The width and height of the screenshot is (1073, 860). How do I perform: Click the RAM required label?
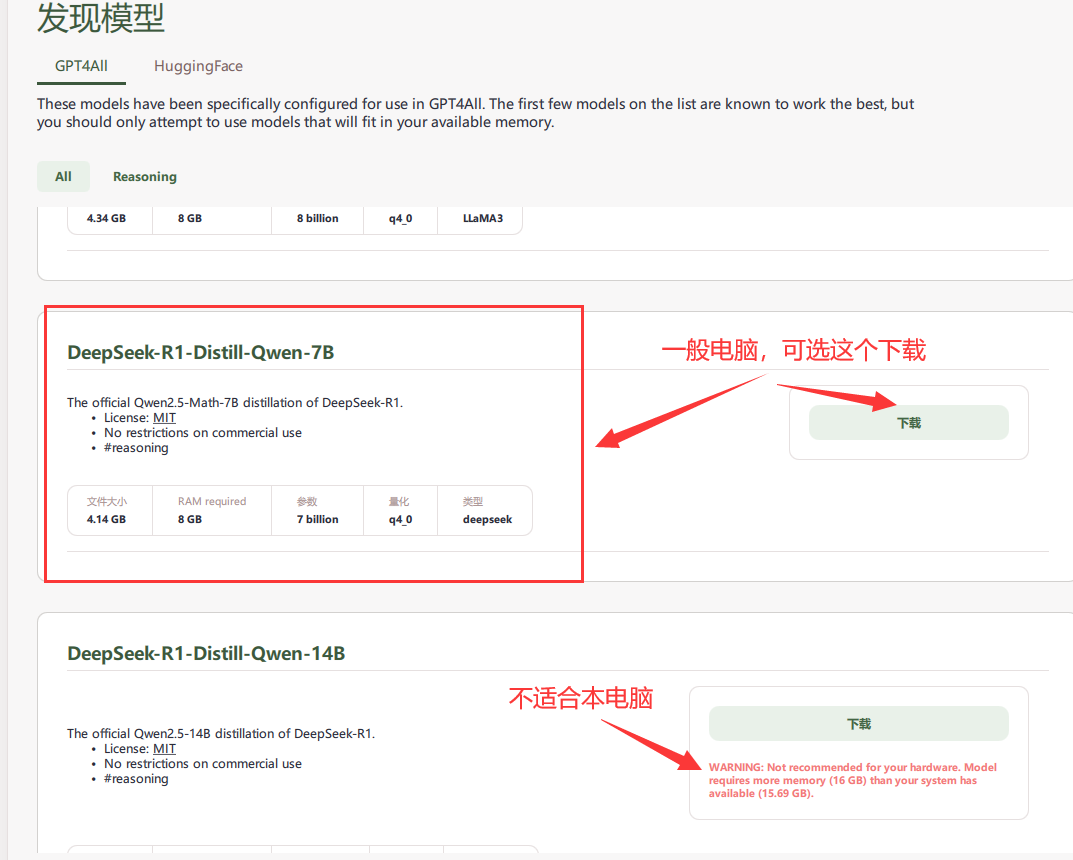point(212,501)
